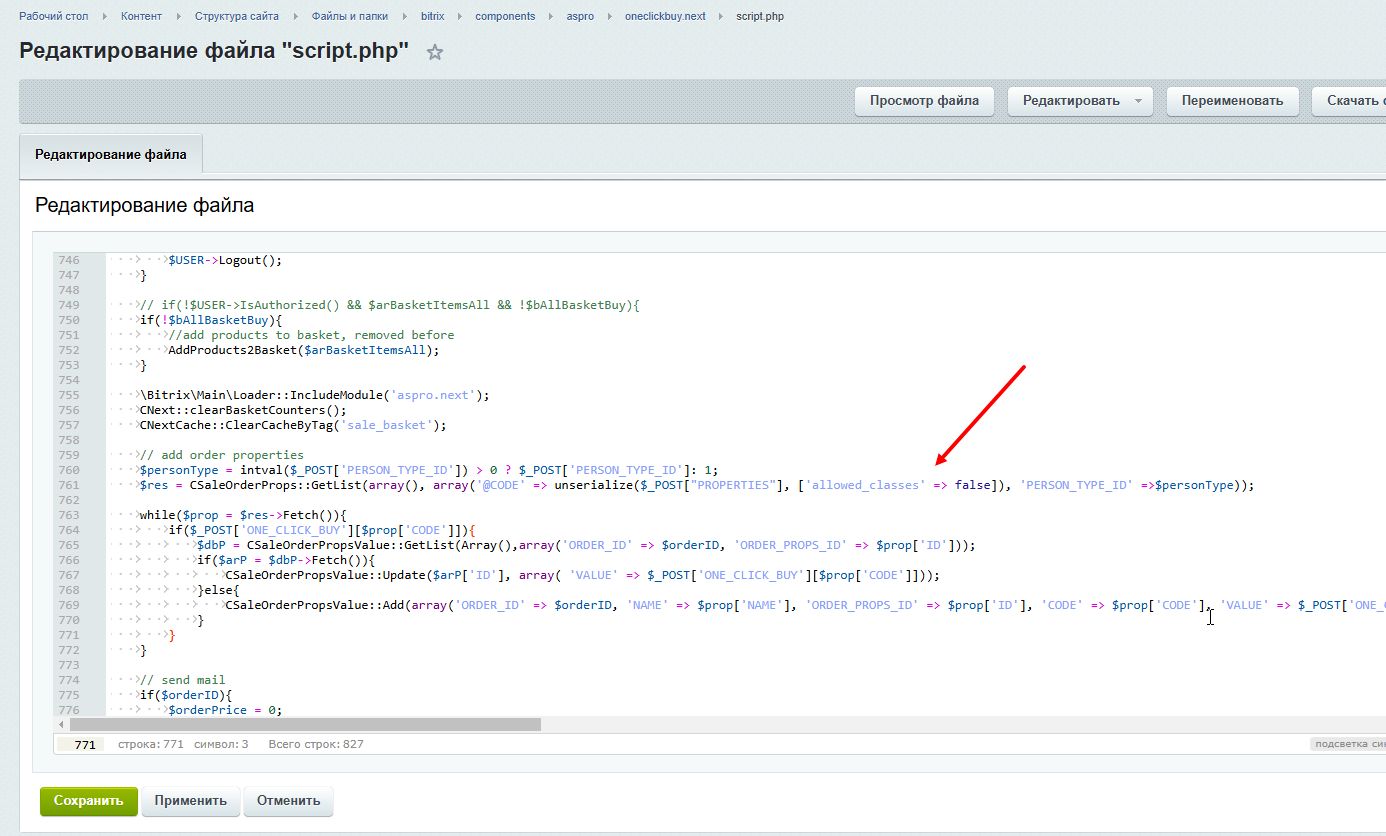Click the horizontal scrollbar thumb in editor

click(x=305, y=724)
